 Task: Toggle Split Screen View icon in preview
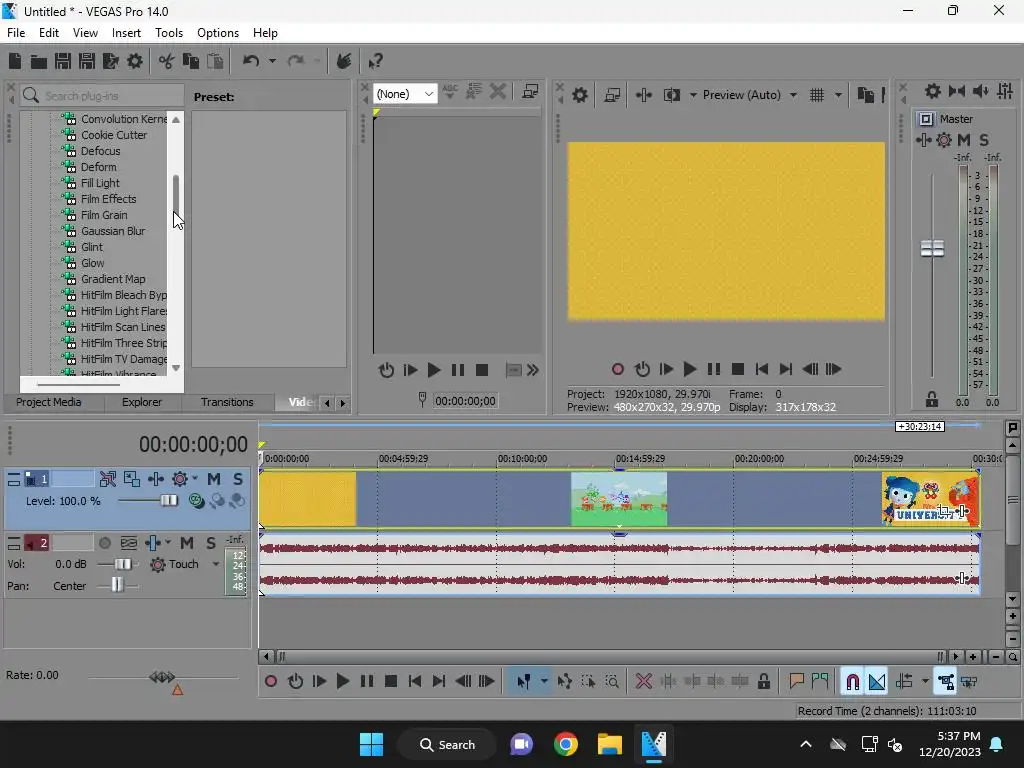click(672, 95)
